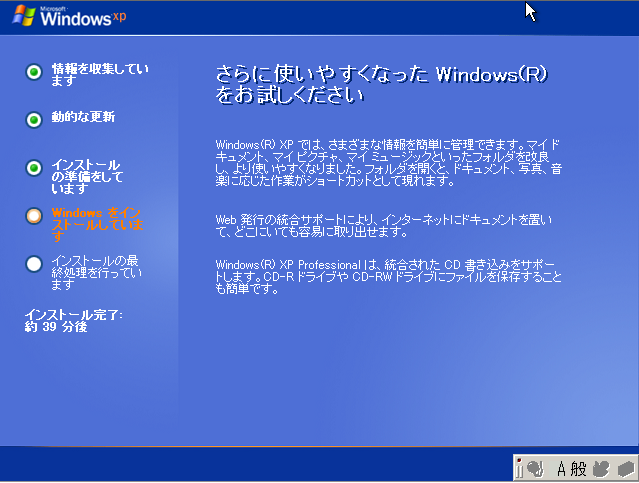
Task: Click the step text 動的な更新
Action: coord(83,117)
